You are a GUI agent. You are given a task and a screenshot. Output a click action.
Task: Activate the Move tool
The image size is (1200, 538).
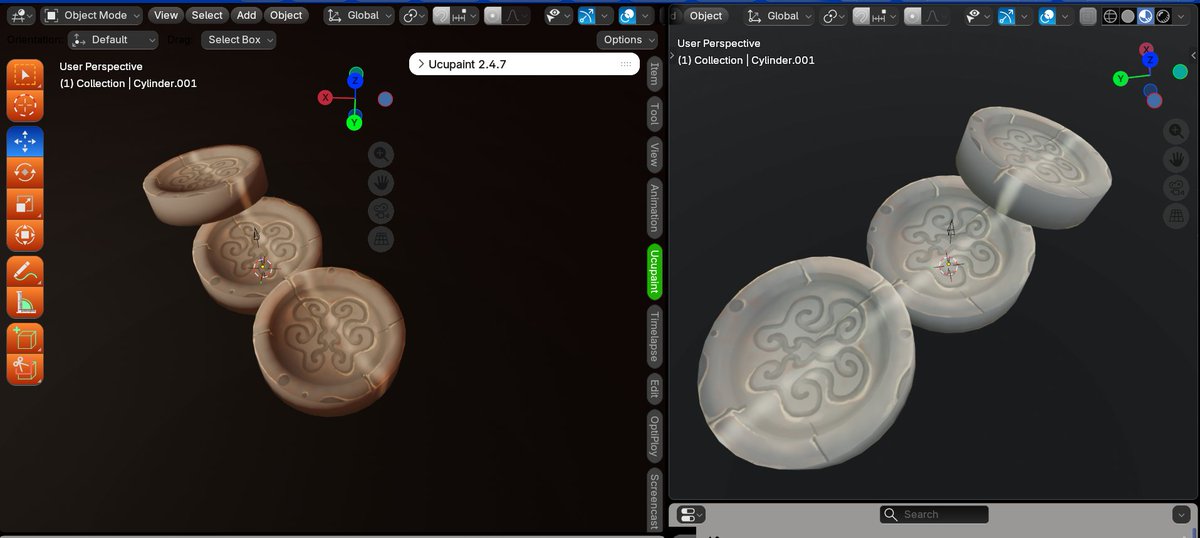(25, 142)
